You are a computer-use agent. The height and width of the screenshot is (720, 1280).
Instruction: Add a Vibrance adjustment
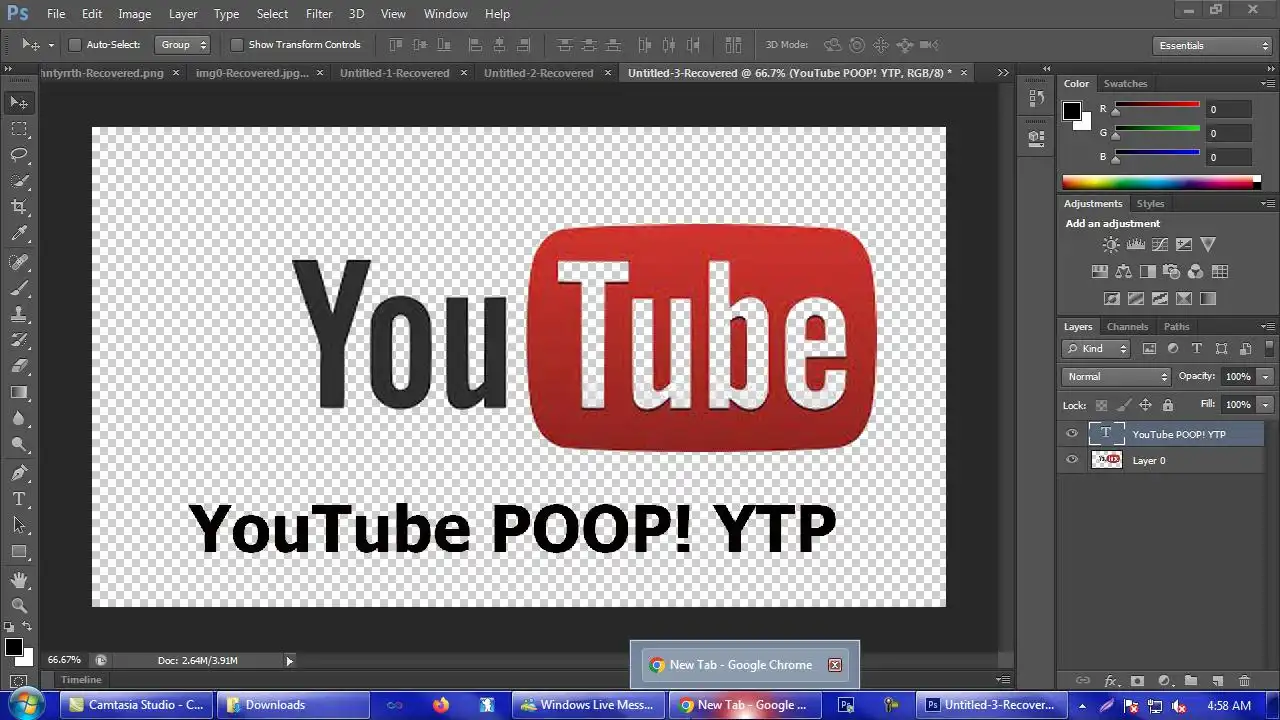pos(1208,244)
